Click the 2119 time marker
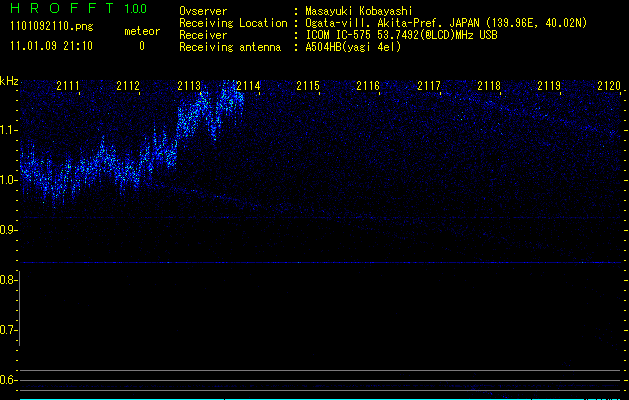The width and height of the screenshot is (629, 400). (x=549, y=86)
